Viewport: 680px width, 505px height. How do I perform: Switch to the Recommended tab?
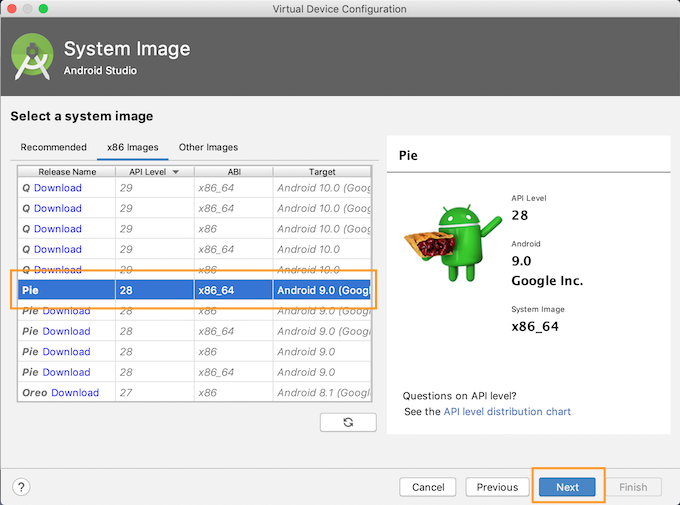[53, 147]
